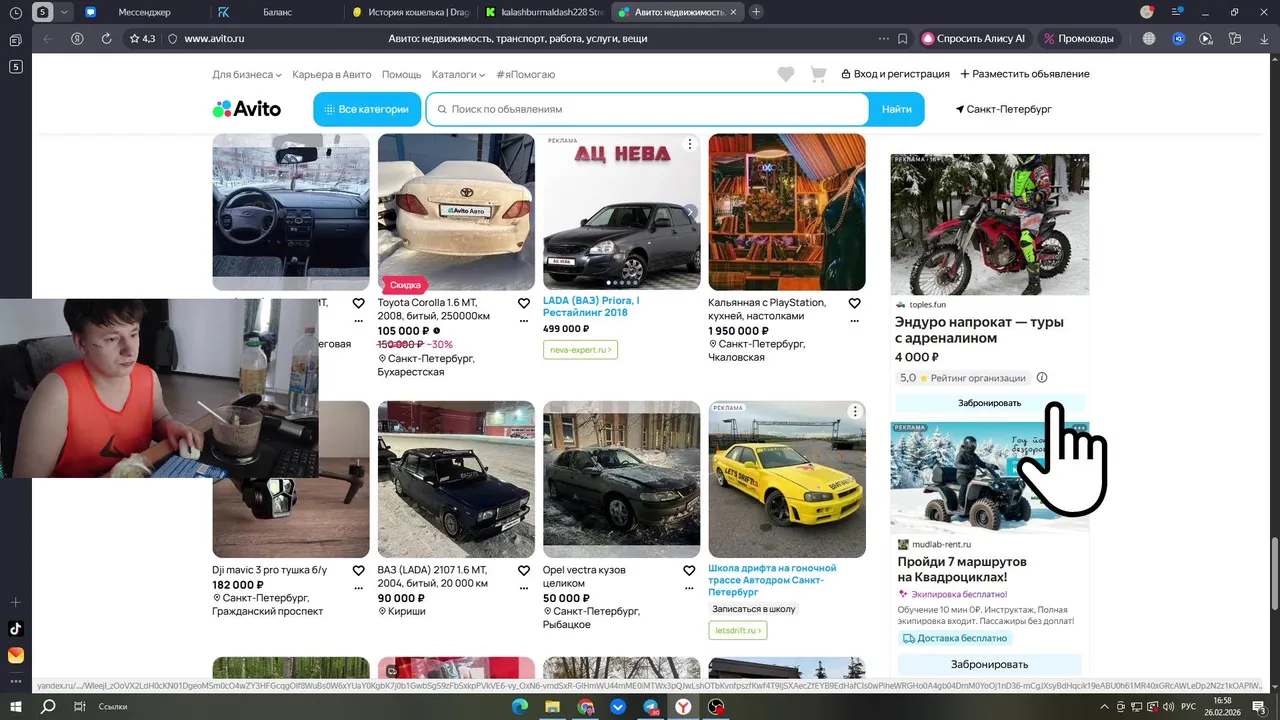
Task: Visit the neva-expert.ru button
Action: click(580, 350)
